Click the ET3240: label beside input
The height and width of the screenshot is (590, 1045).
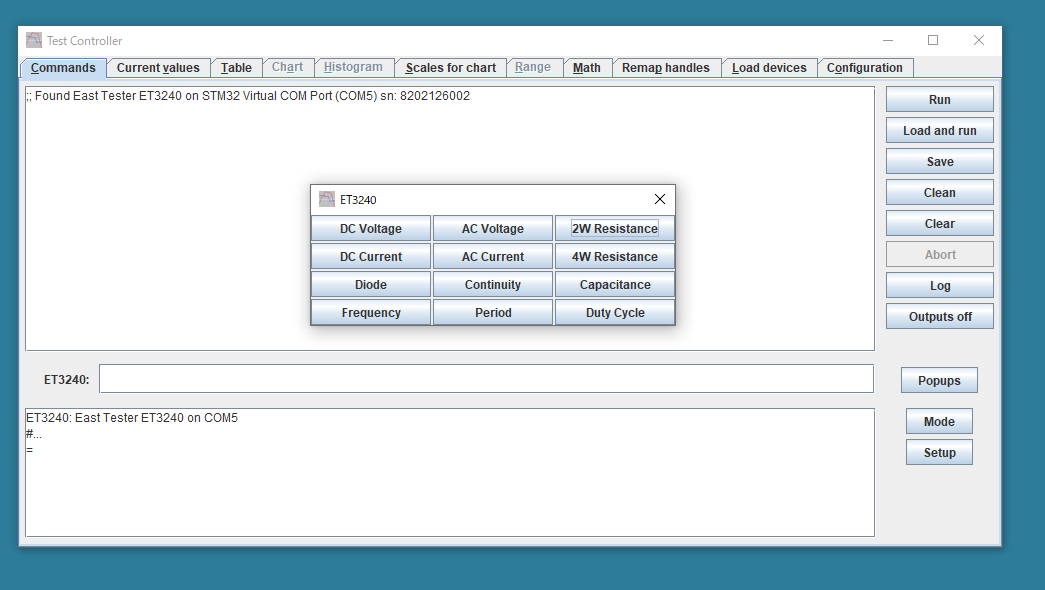67,379
